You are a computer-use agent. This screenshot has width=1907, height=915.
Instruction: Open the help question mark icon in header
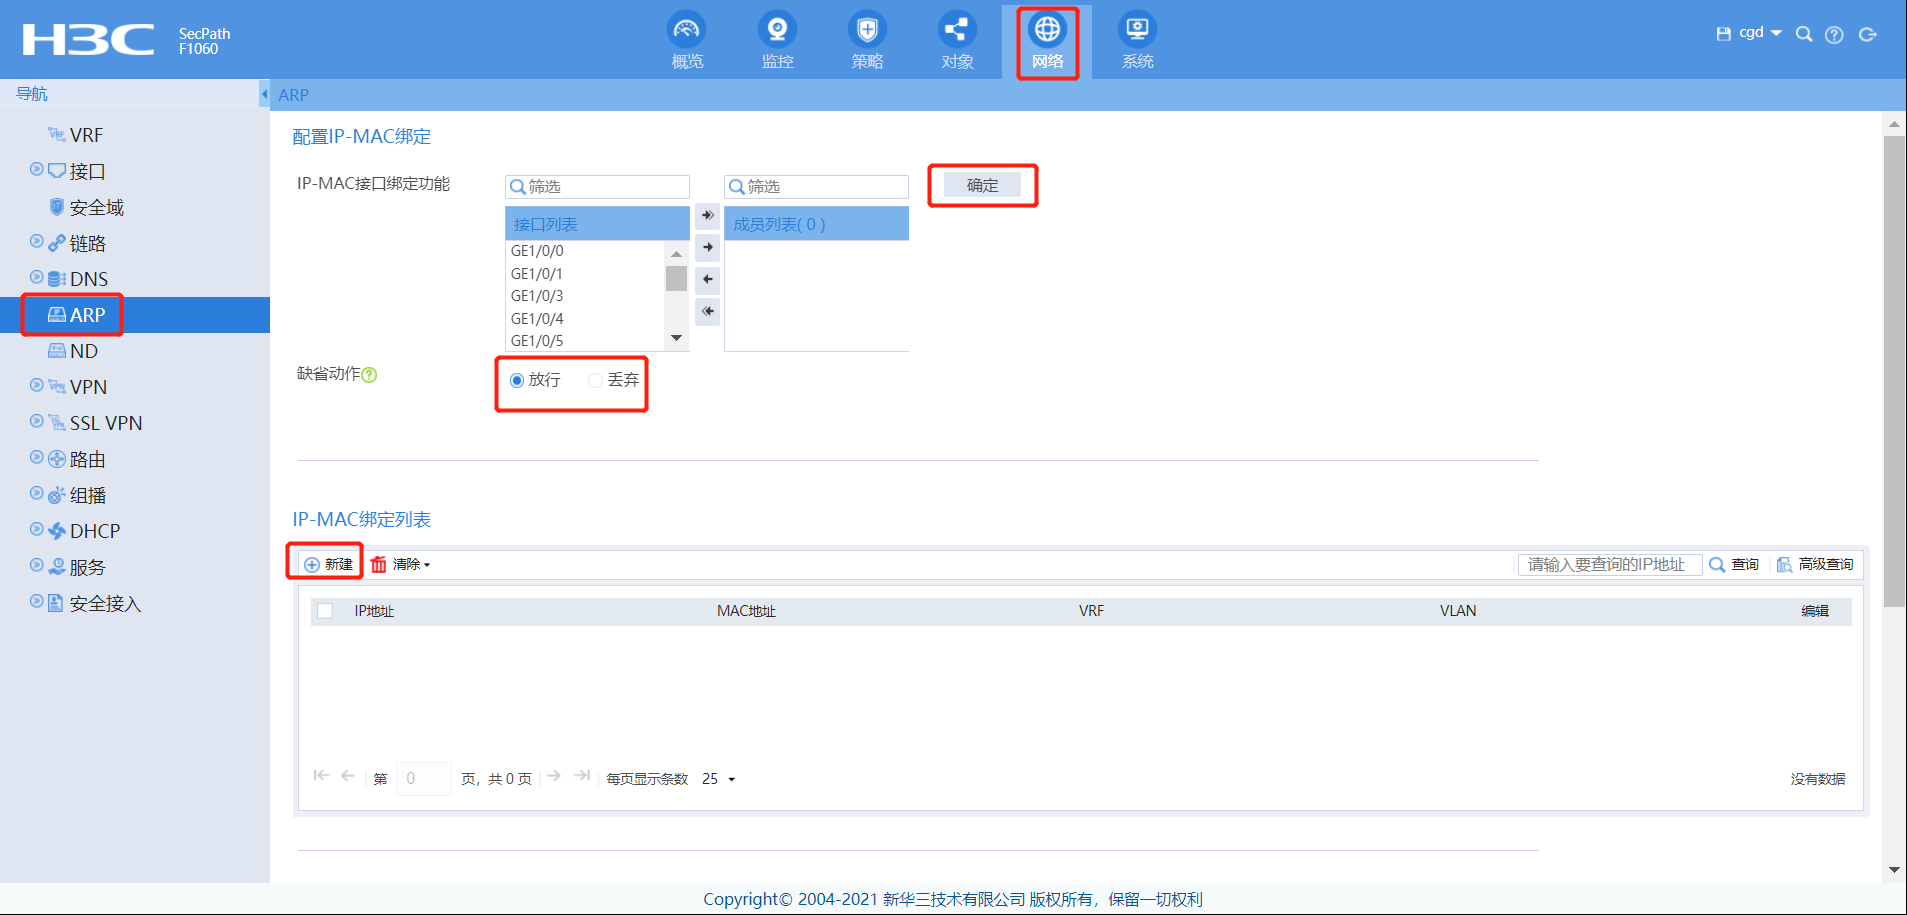pos(1834,35)
